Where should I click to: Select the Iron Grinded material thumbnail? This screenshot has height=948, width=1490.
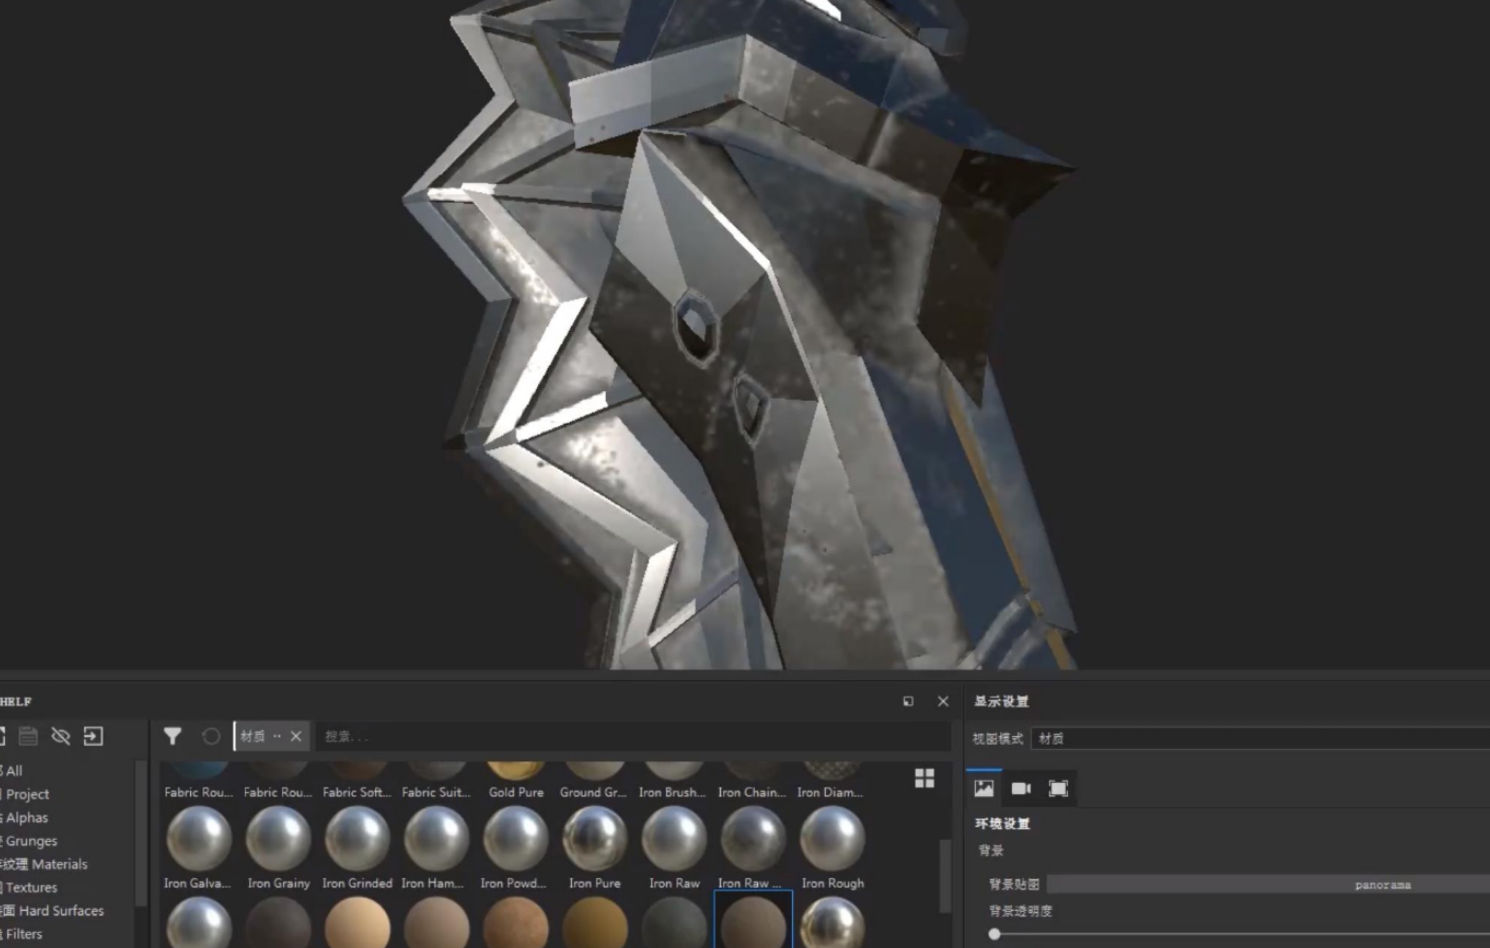coord(357,838)
